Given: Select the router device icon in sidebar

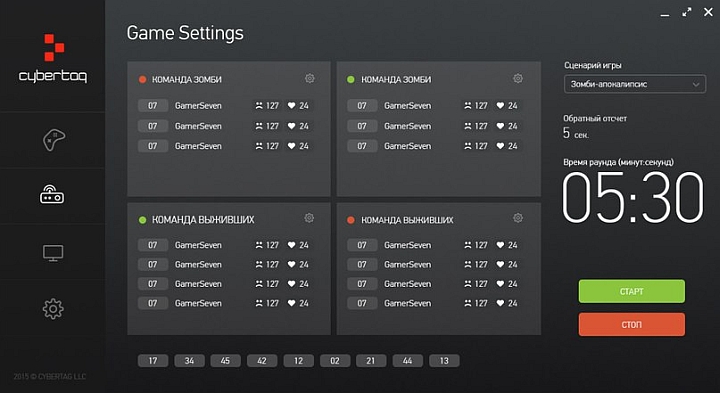Looking at the screenshot, I should pos(52,195).
